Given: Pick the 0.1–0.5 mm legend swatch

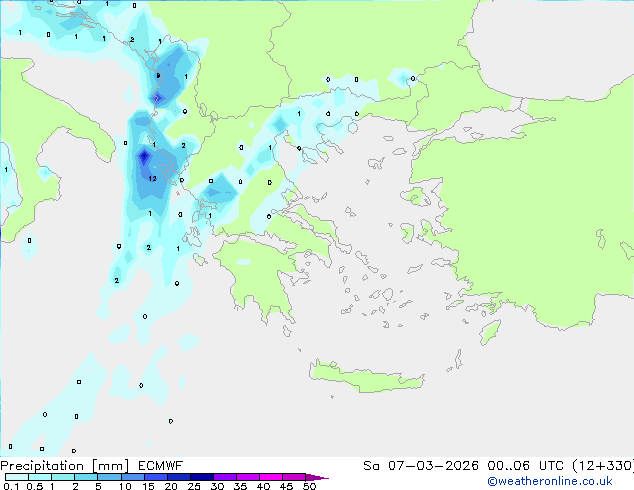Looking at the screenshot, I should coord(17,477).
